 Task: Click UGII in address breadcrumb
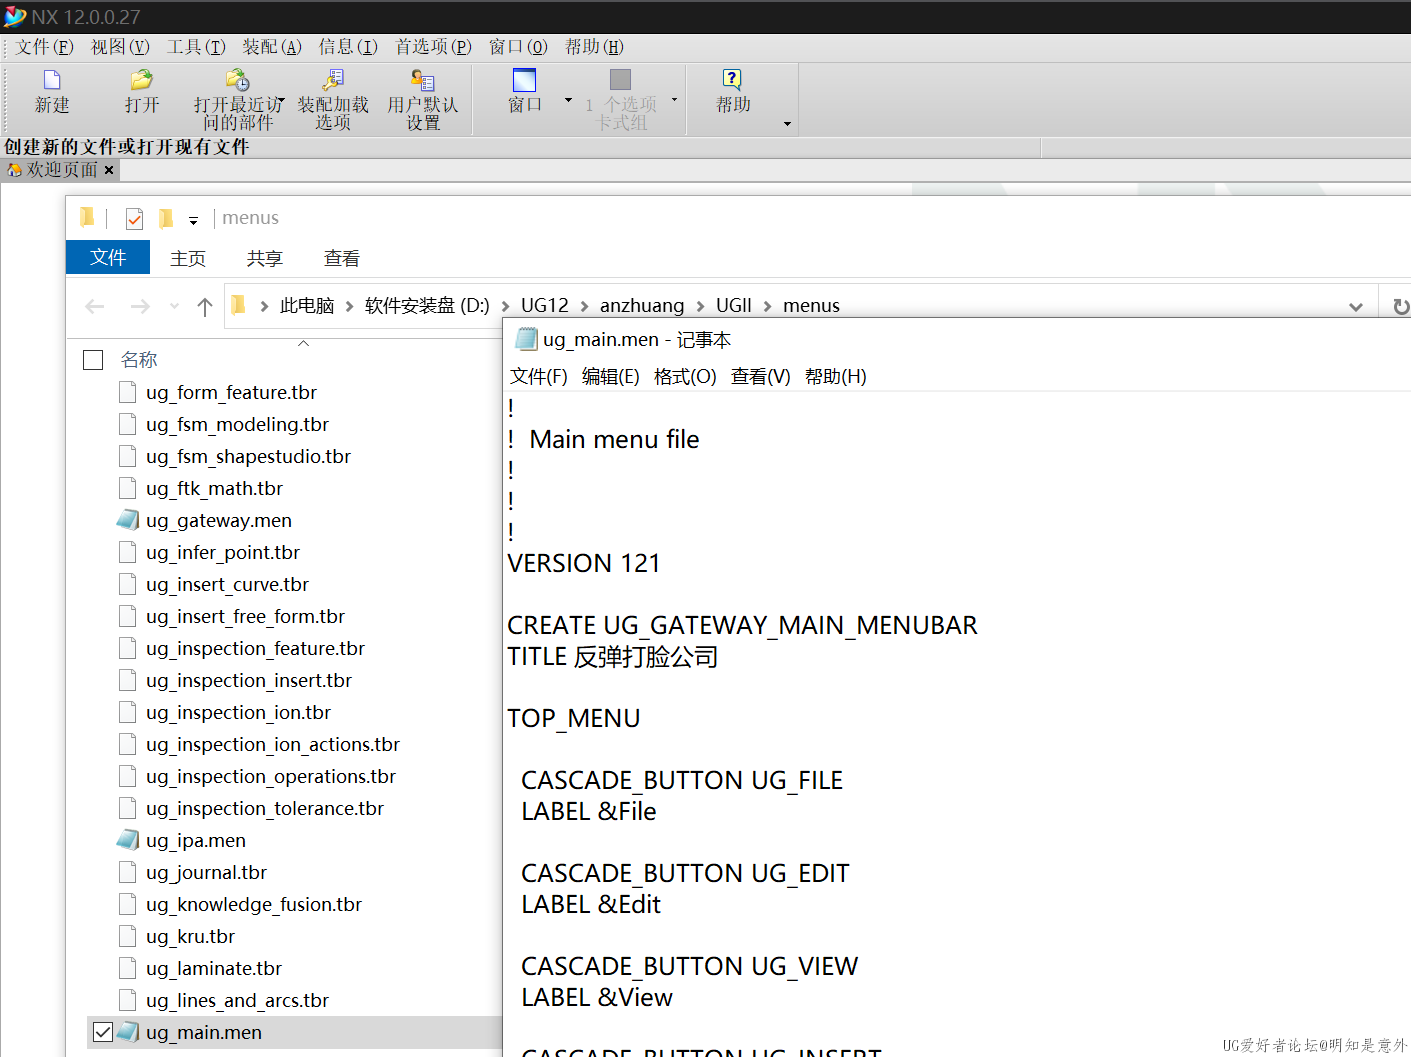coord(734,305)
